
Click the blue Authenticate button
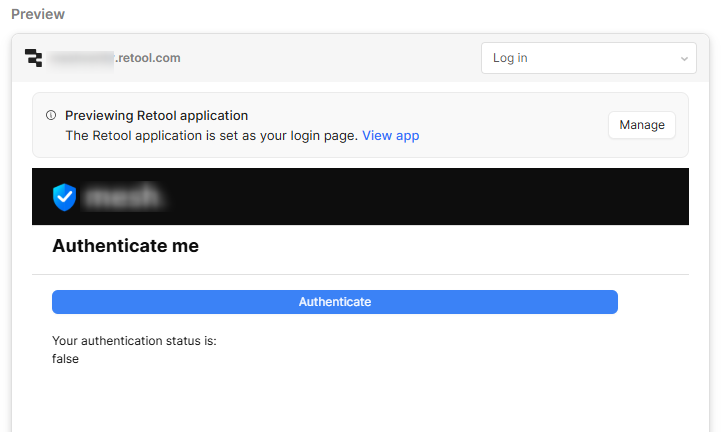coord(335,302)
